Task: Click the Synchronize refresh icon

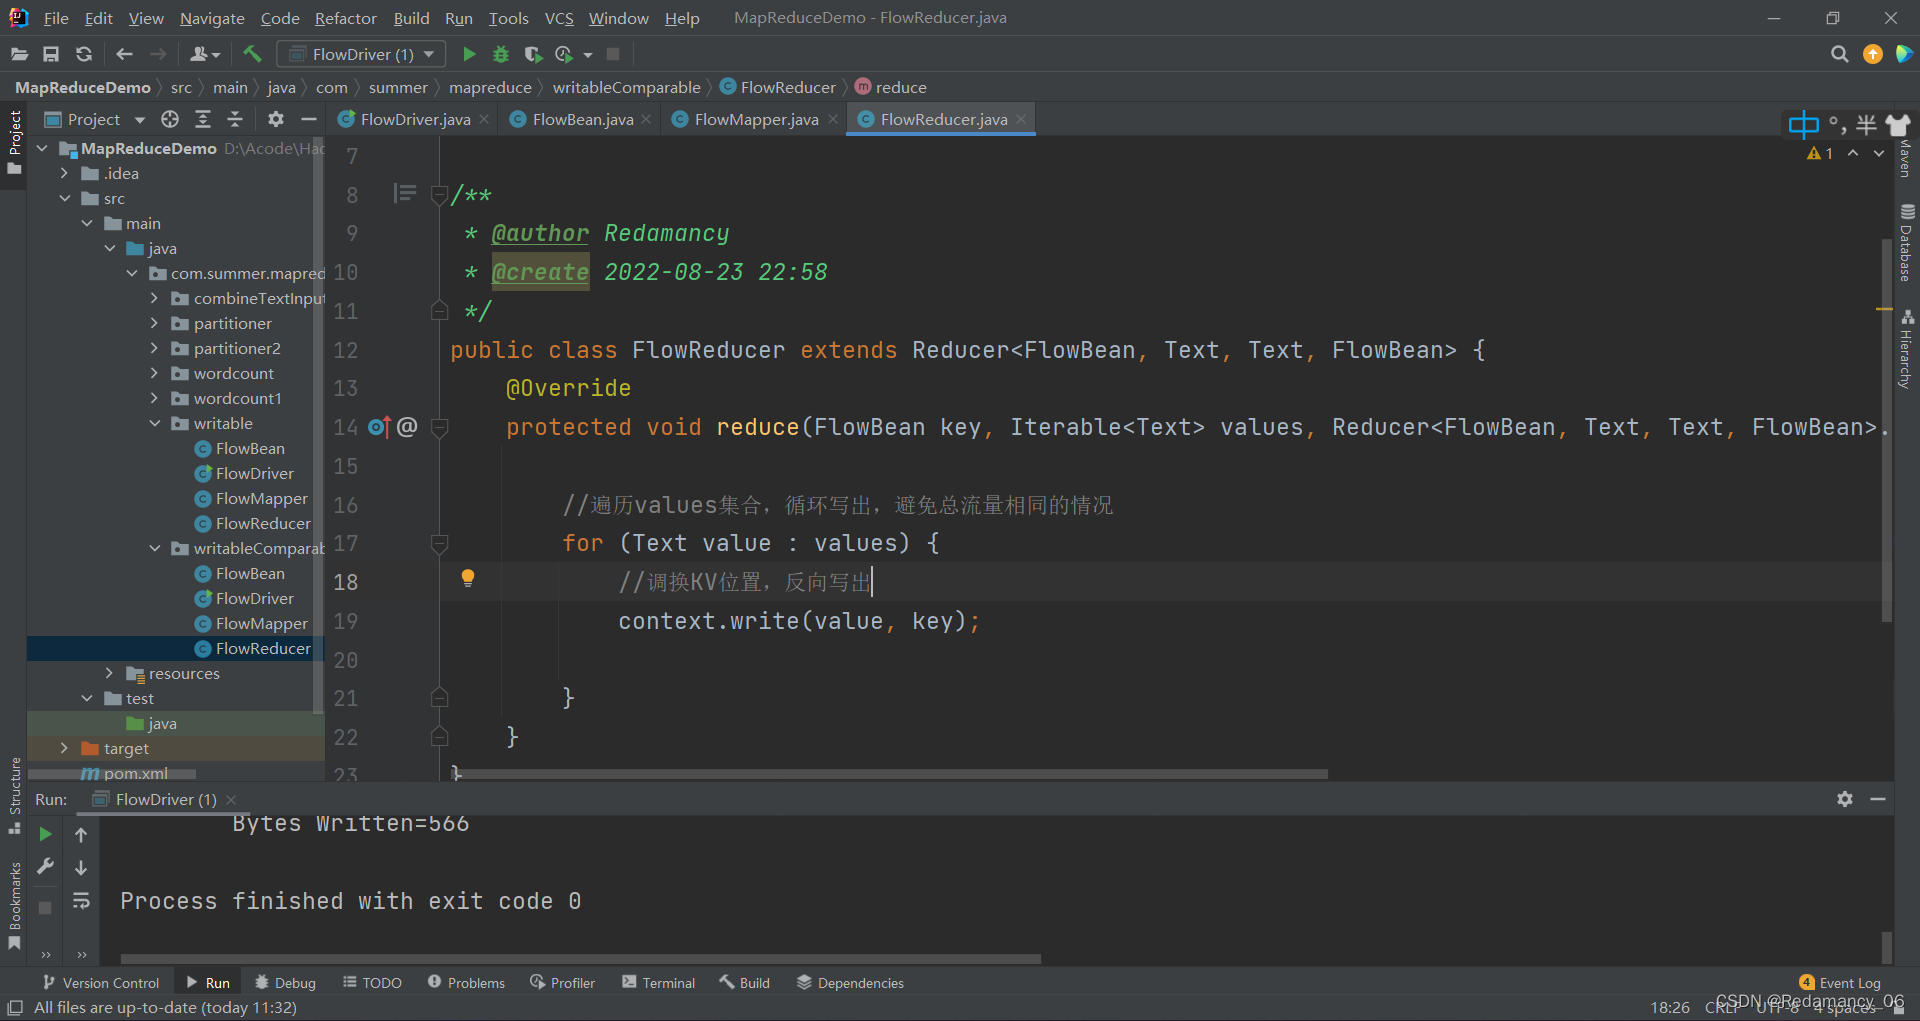Action: (84, 54)
